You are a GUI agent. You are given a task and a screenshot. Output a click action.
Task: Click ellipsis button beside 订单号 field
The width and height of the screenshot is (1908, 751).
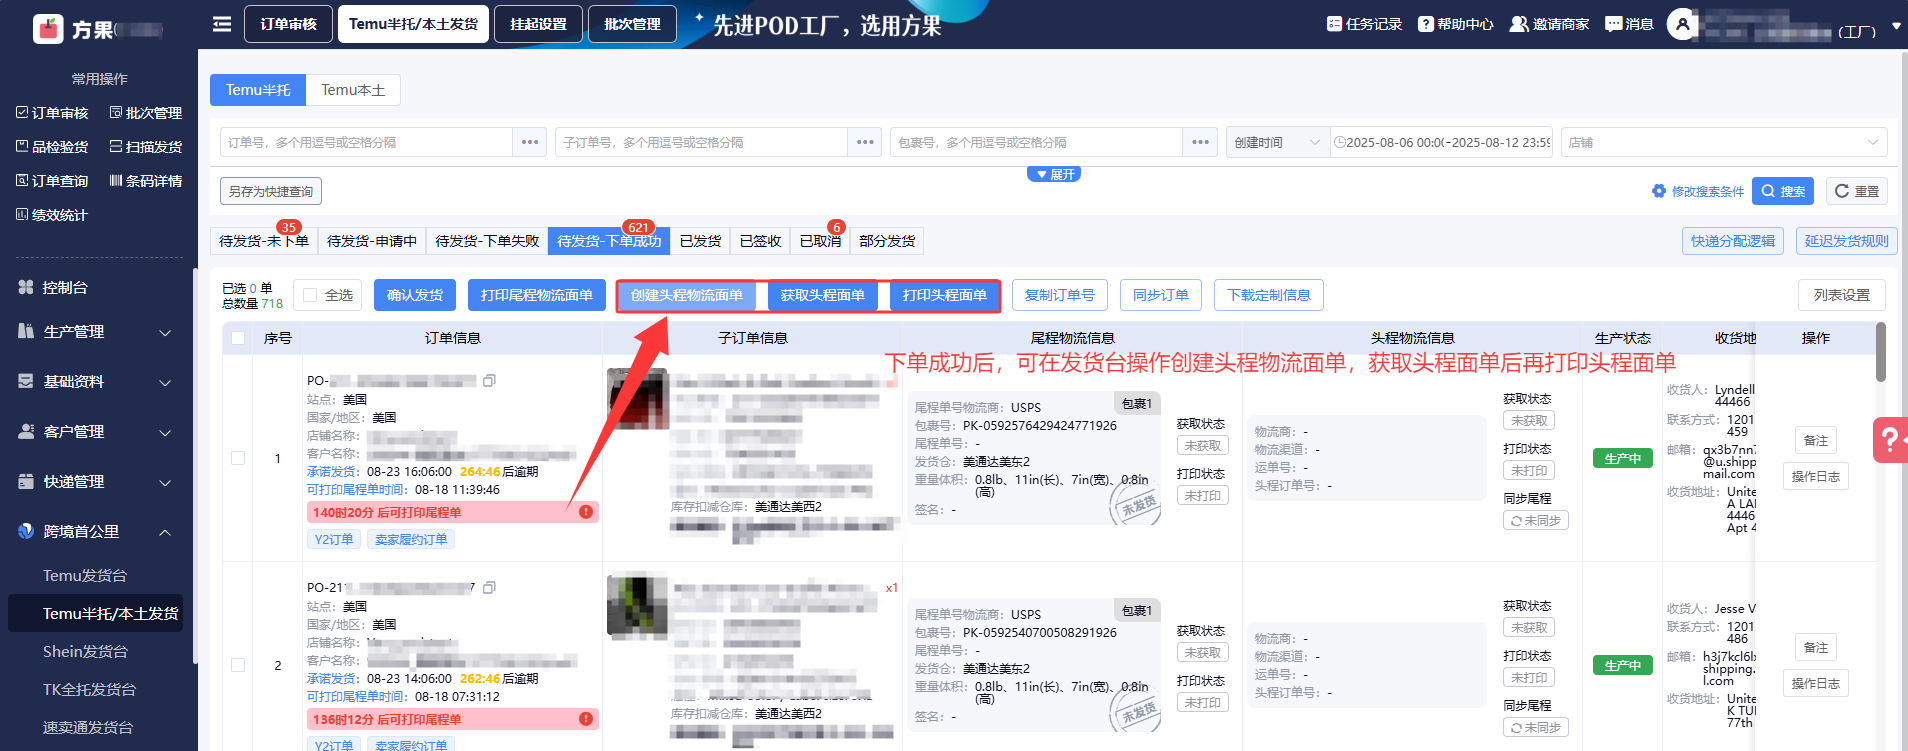530,142
